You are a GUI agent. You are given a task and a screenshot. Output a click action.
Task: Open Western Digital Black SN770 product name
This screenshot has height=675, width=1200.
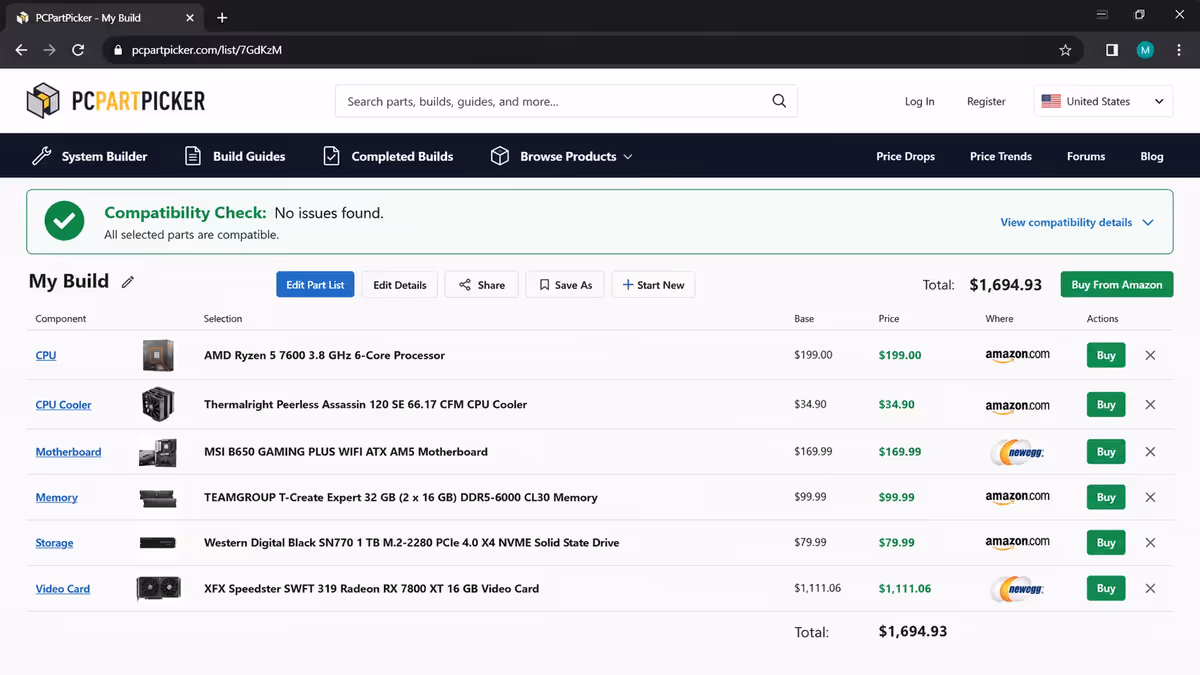411,543
